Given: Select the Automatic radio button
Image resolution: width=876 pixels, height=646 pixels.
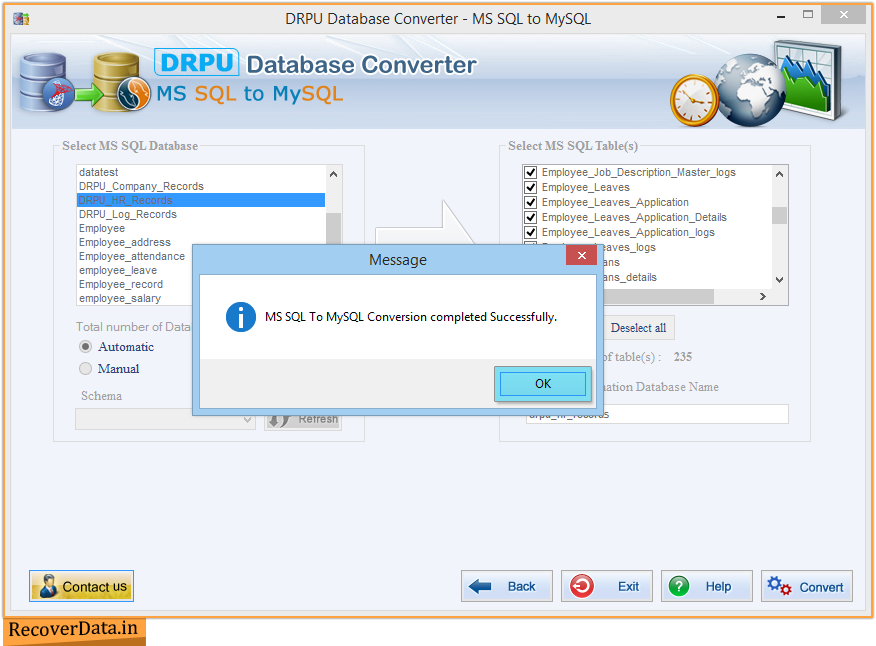Looking at the screenshot, I should click(x=85, y=347).
